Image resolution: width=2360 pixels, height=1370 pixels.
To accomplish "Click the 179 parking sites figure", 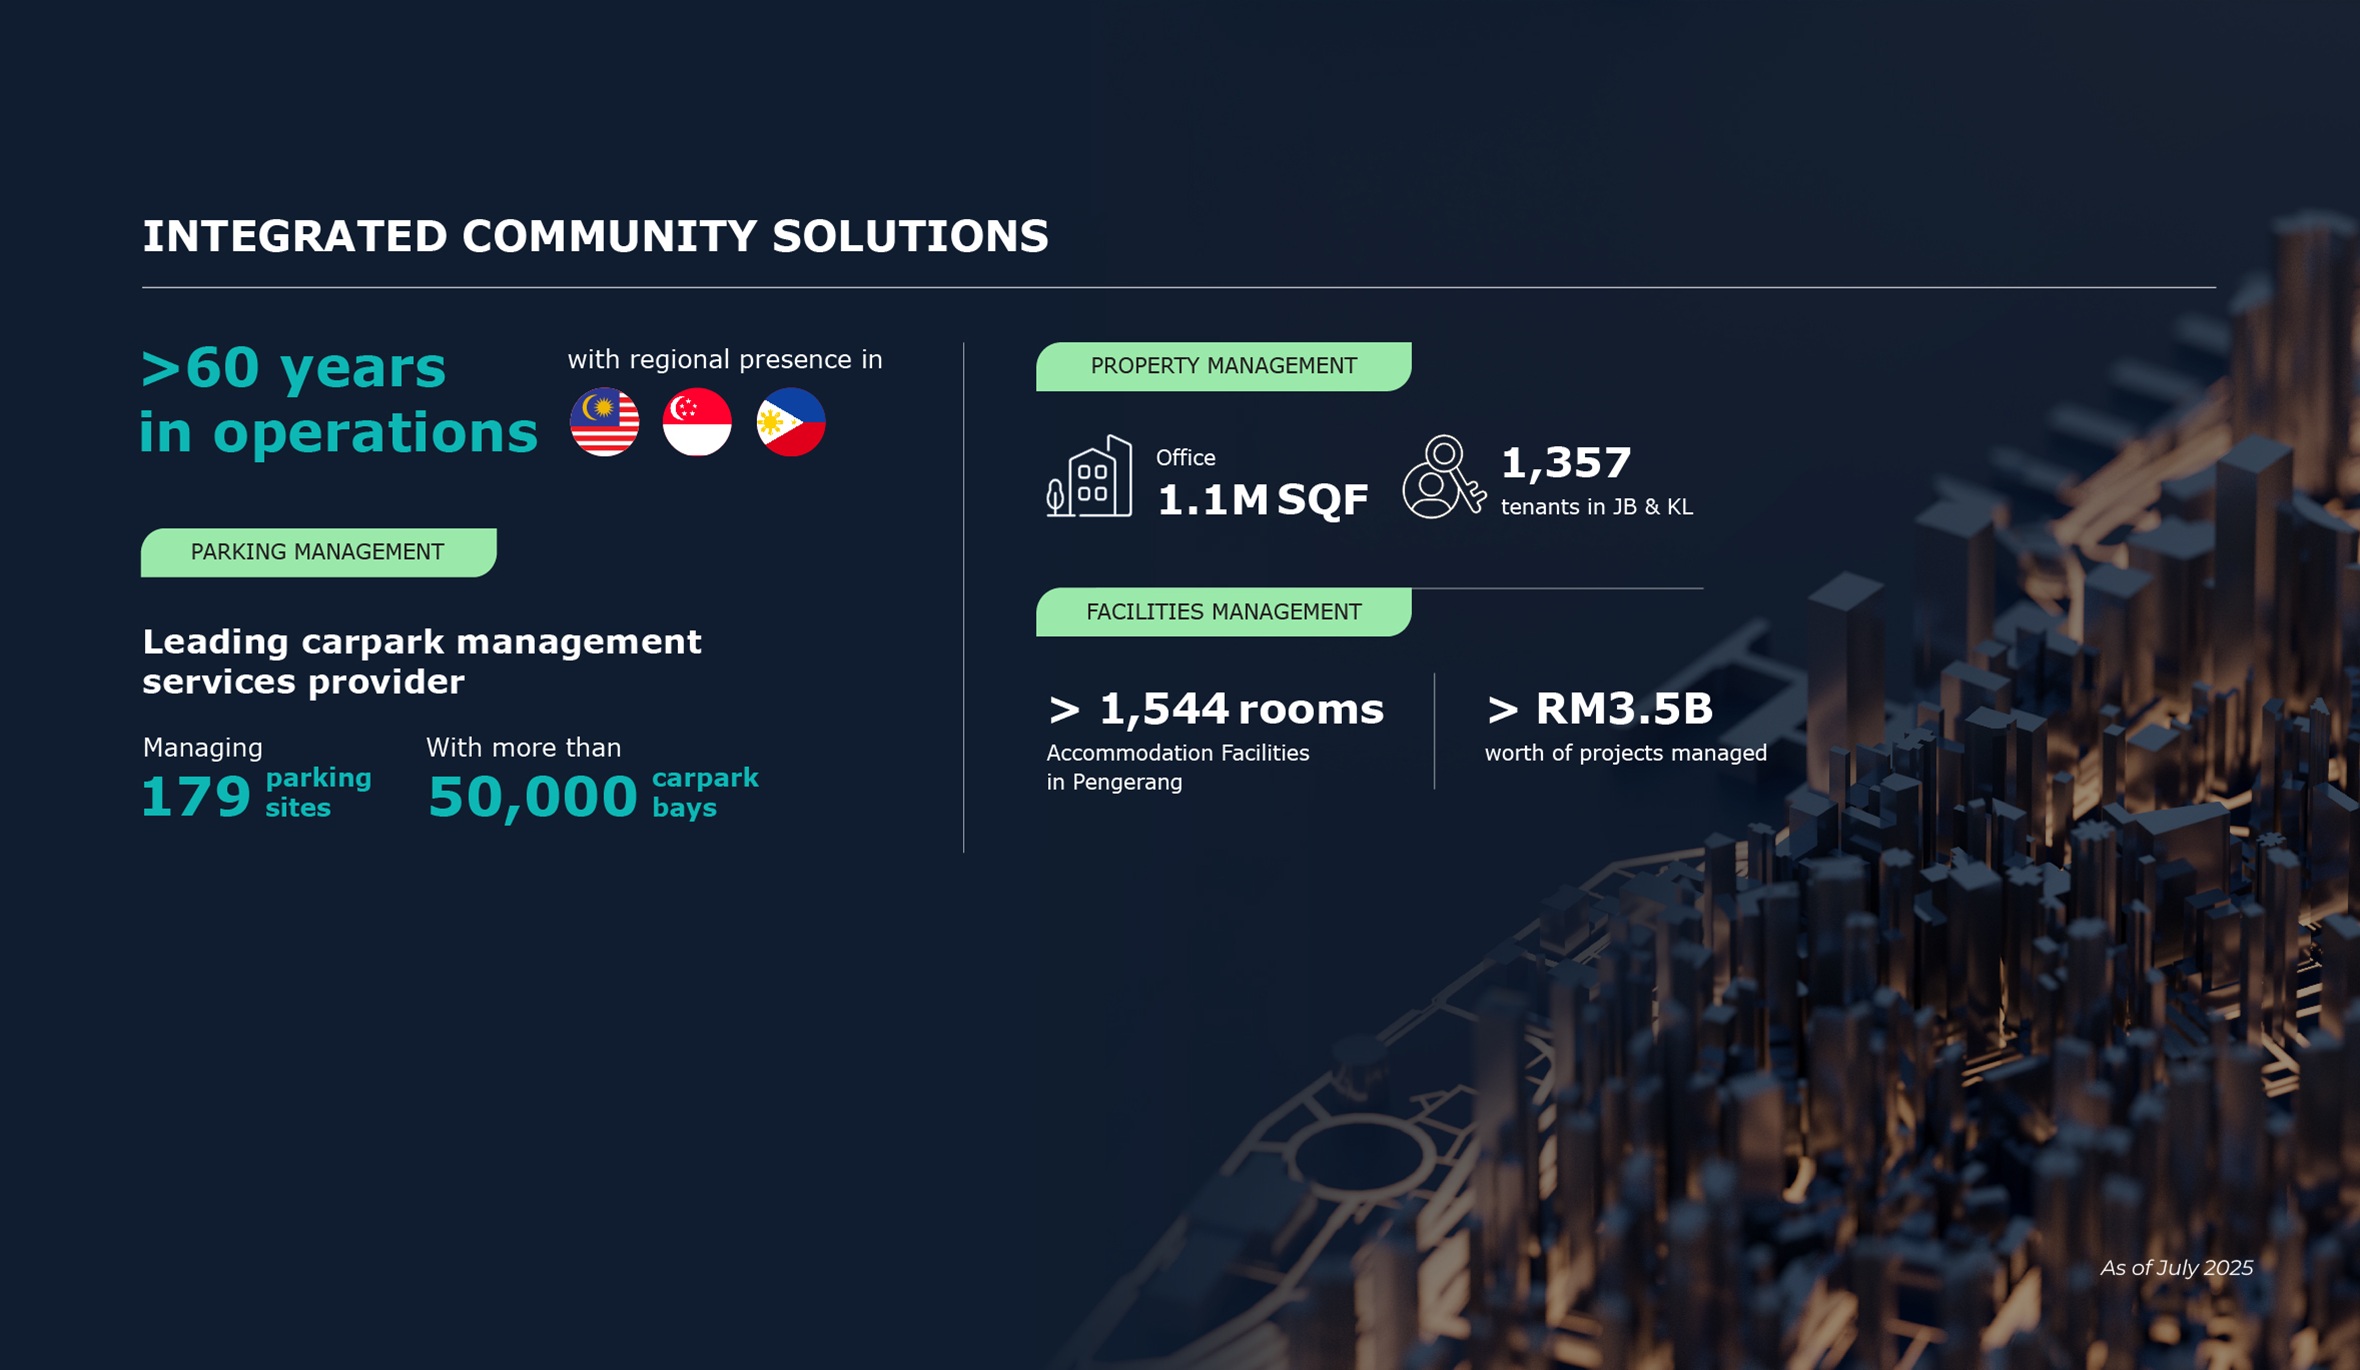I will pyautogui.click(x=196, y=796).
